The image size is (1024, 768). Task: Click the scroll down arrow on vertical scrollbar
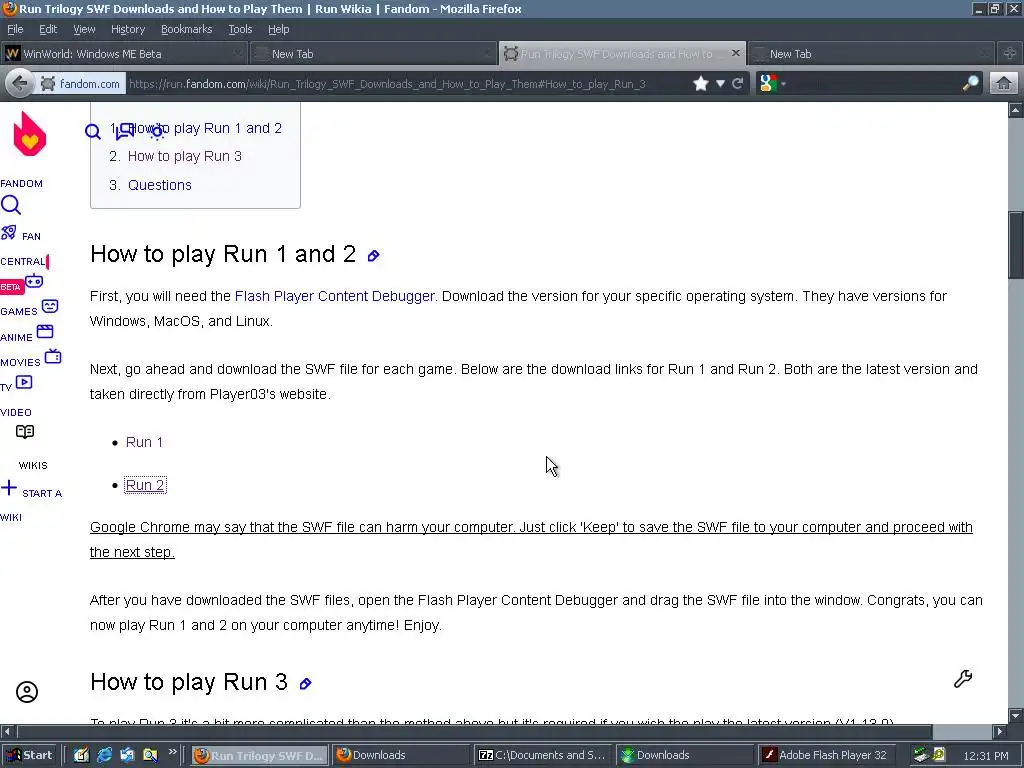pyautogui.click(x=1016, y=715)
